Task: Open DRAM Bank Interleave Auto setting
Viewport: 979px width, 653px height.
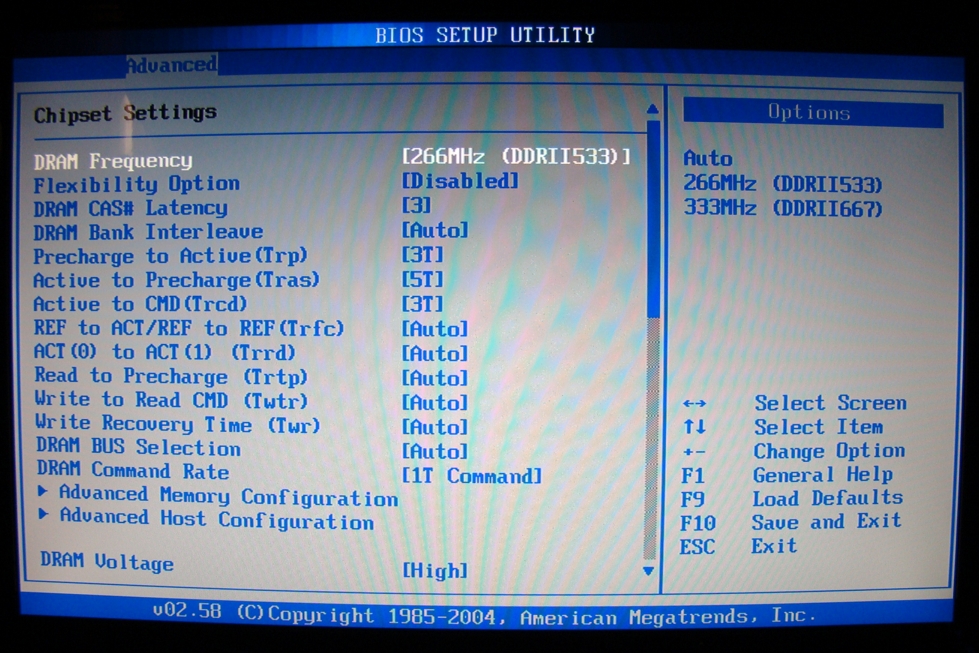Action: click(x=434, y=231)
